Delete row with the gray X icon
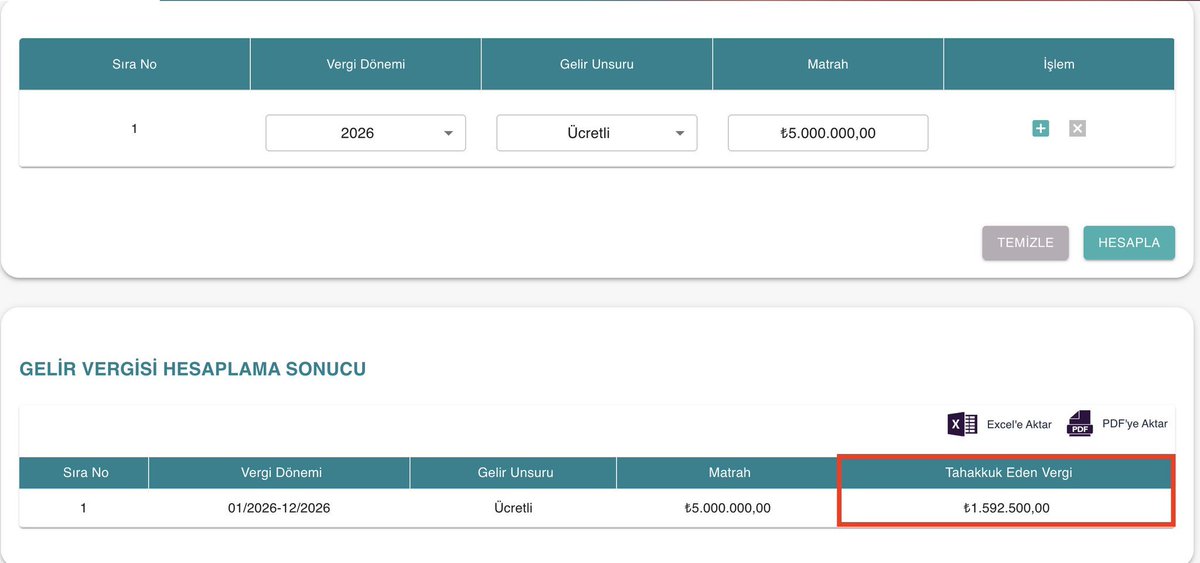1200x563 pixels. pos(1077,128)
